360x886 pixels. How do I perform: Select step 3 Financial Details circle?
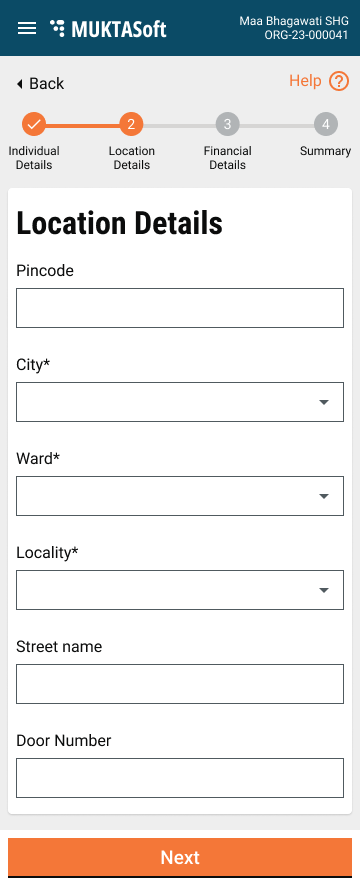coord(228,124)
